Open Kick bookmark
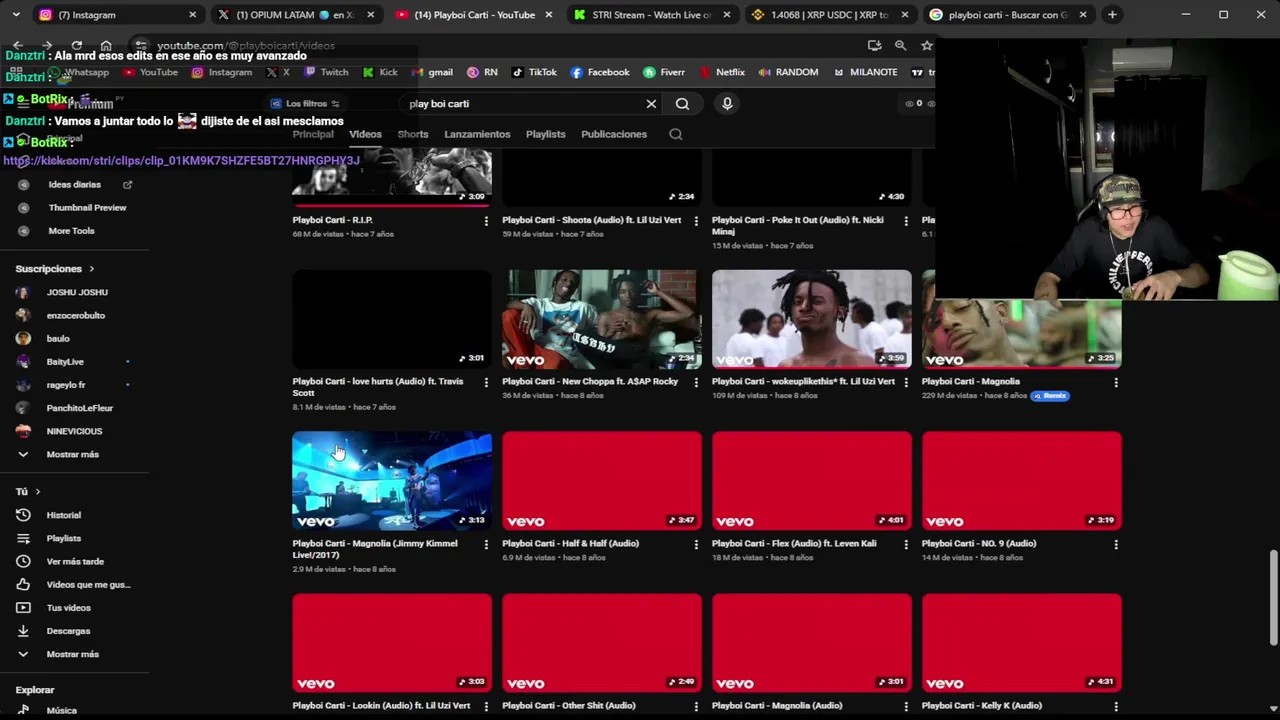Image resolution: width=1280 pixels, height=720 pixels. coord(380,72)
